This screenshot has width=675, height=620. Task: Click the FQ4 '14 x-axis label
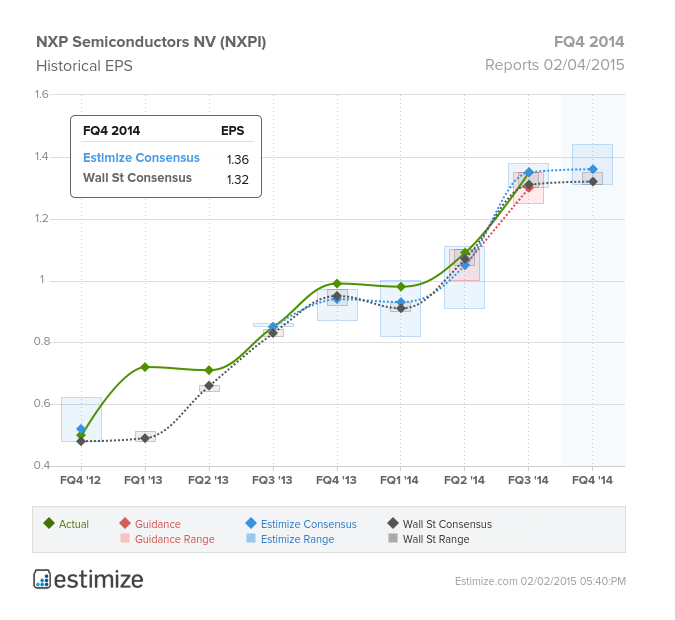[x=592, y=480]
